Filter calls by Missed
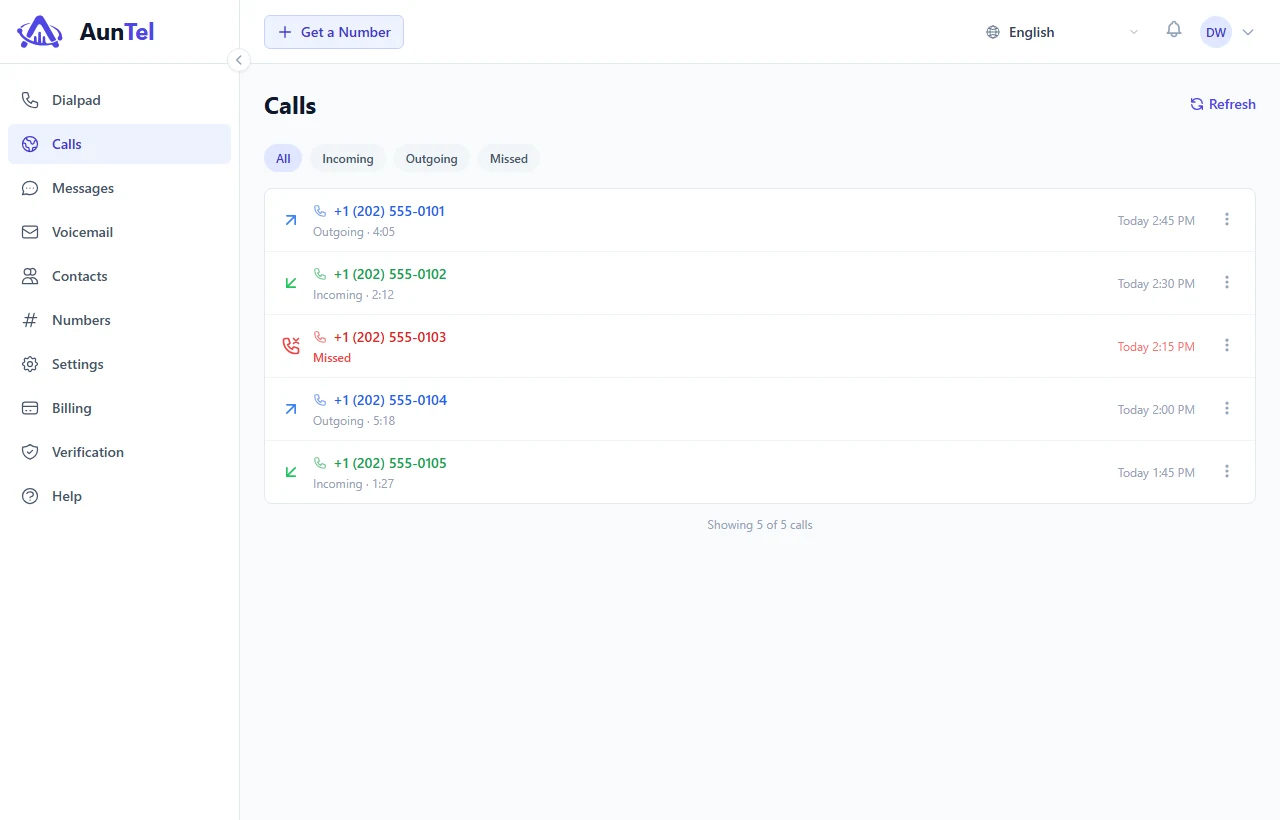The width and height of the screenshot is (1280, 820). click(x=509, y=158)
